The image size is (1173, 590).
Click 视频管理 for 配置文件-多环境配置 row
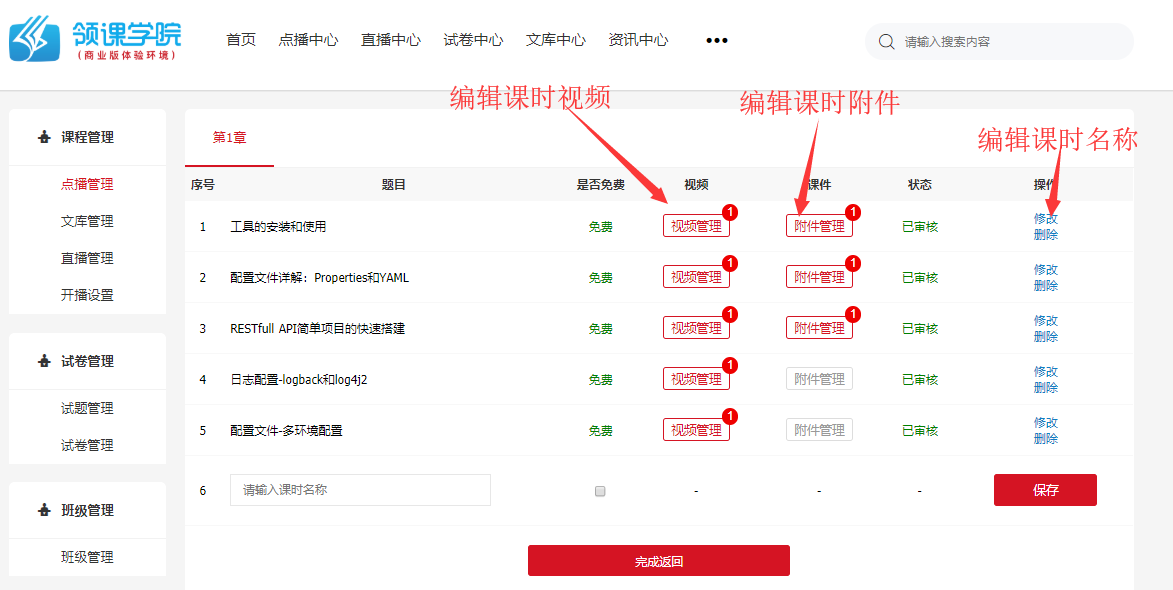point(696,430)
